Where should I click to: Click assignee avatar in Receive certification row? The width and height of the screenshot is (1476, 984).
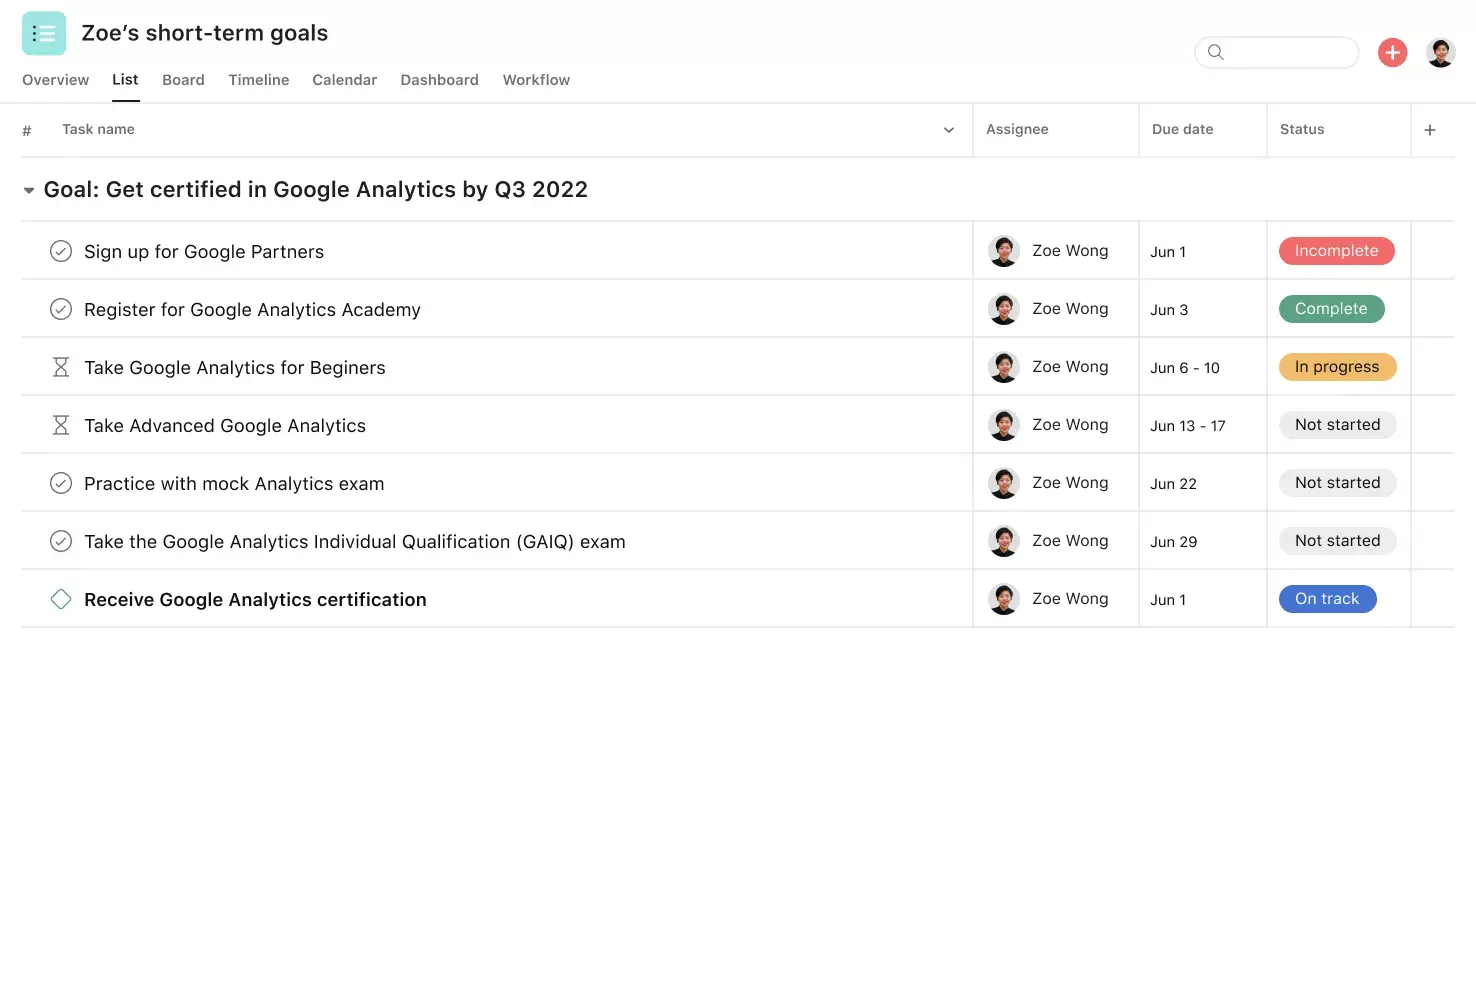[1004, 599]
